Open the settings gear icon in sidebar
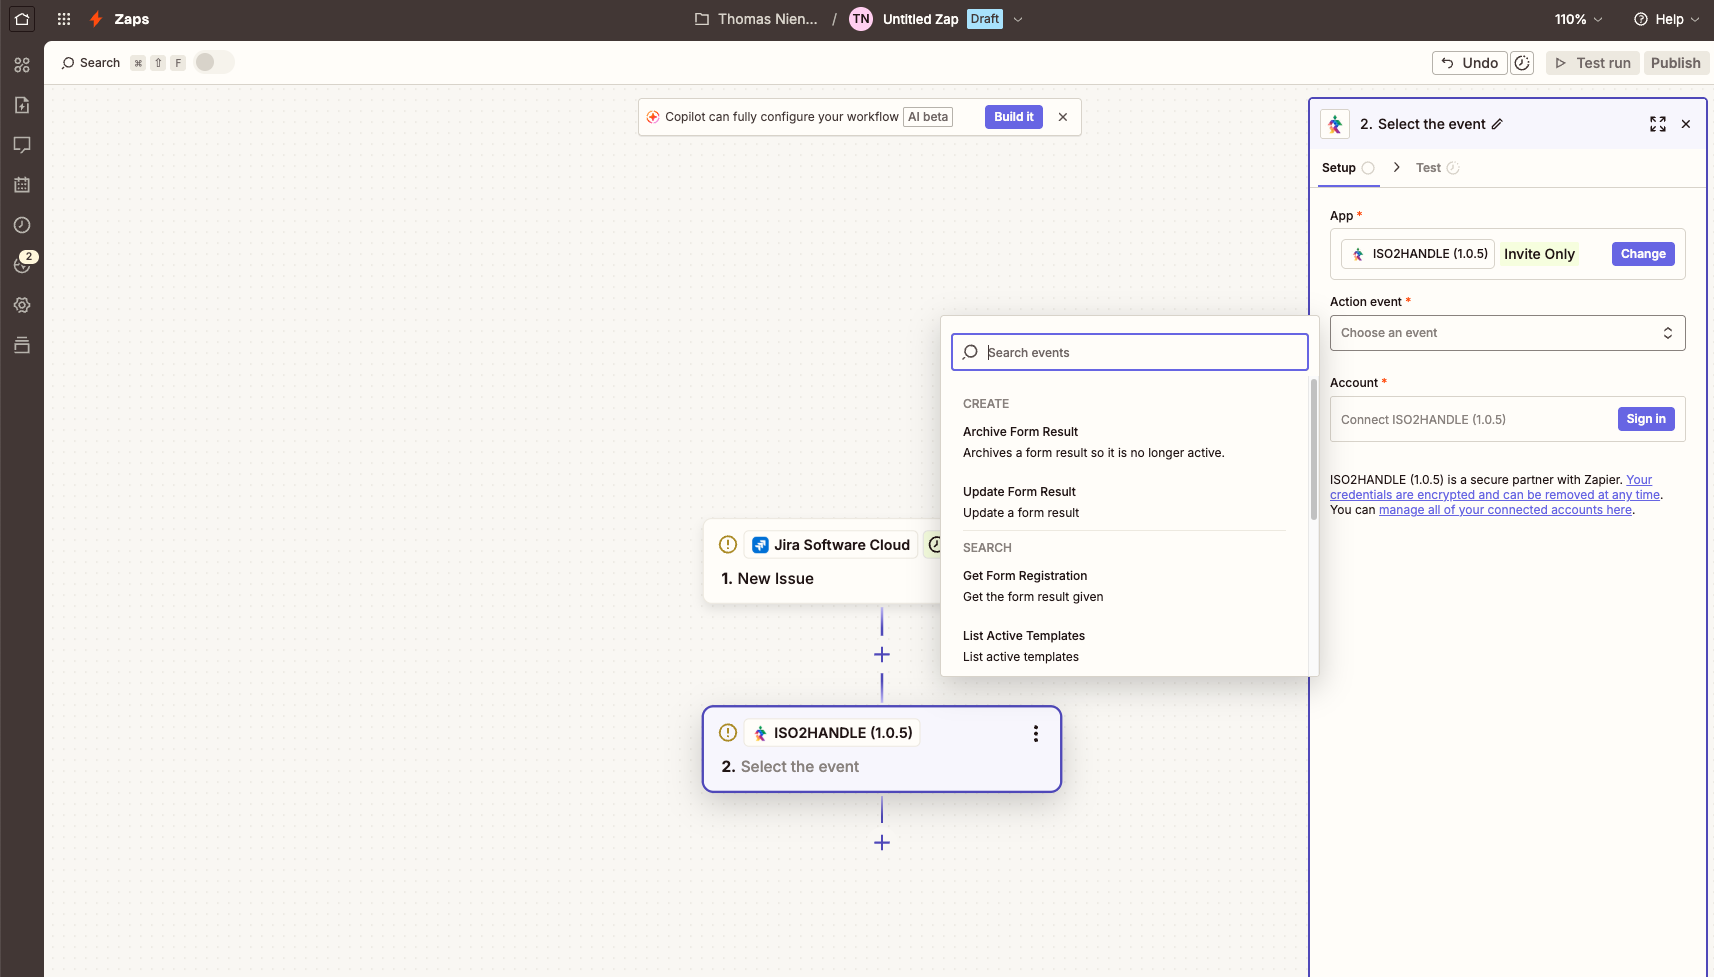Image resolution: width=1714 pixels, height=977 pixels. (22, 305)
